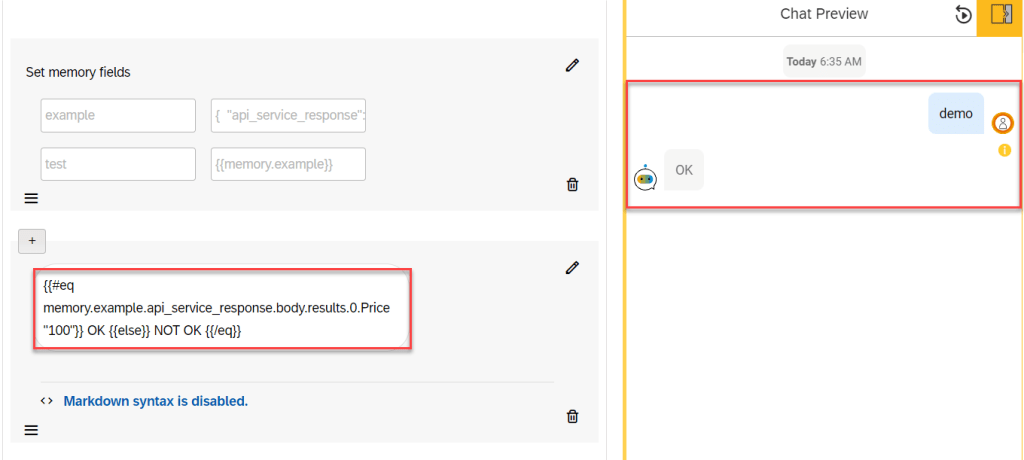Edit the message text card
The width and height of the screenshot is (1024, 460).
click(x=572, y=267)
